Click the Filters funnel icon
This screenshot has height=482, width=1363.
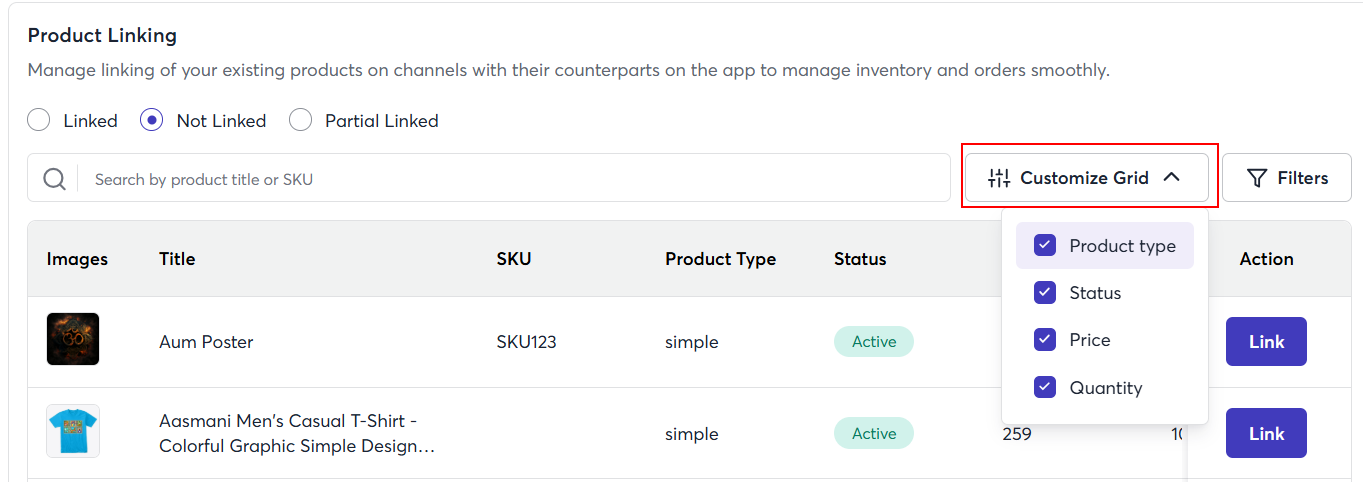1257,178
